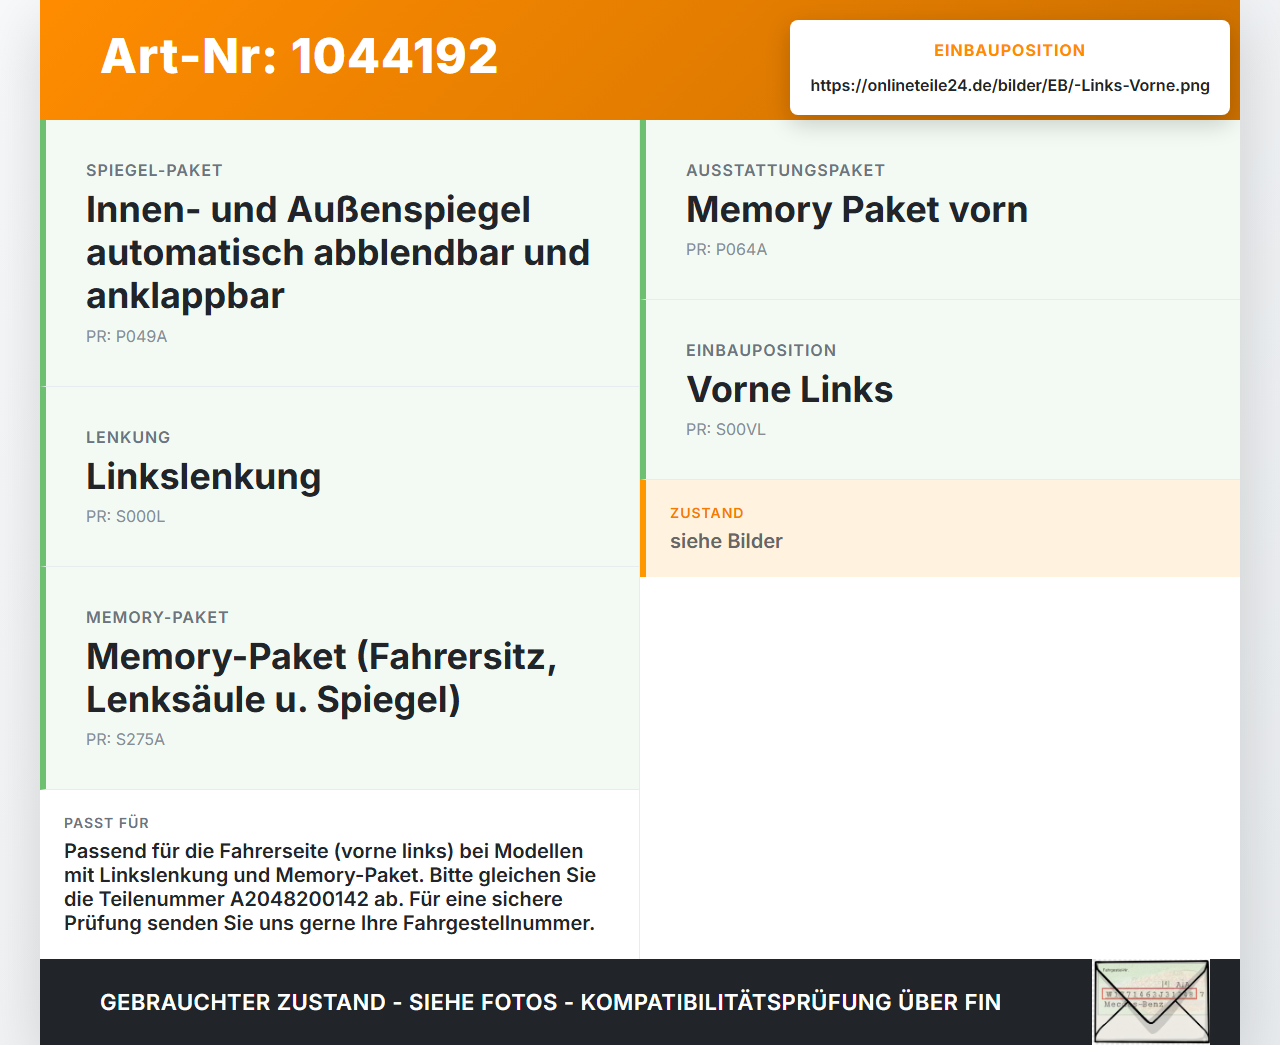Click the PR: P049A code
The image size is (1280, 1046).
point(127,337)
